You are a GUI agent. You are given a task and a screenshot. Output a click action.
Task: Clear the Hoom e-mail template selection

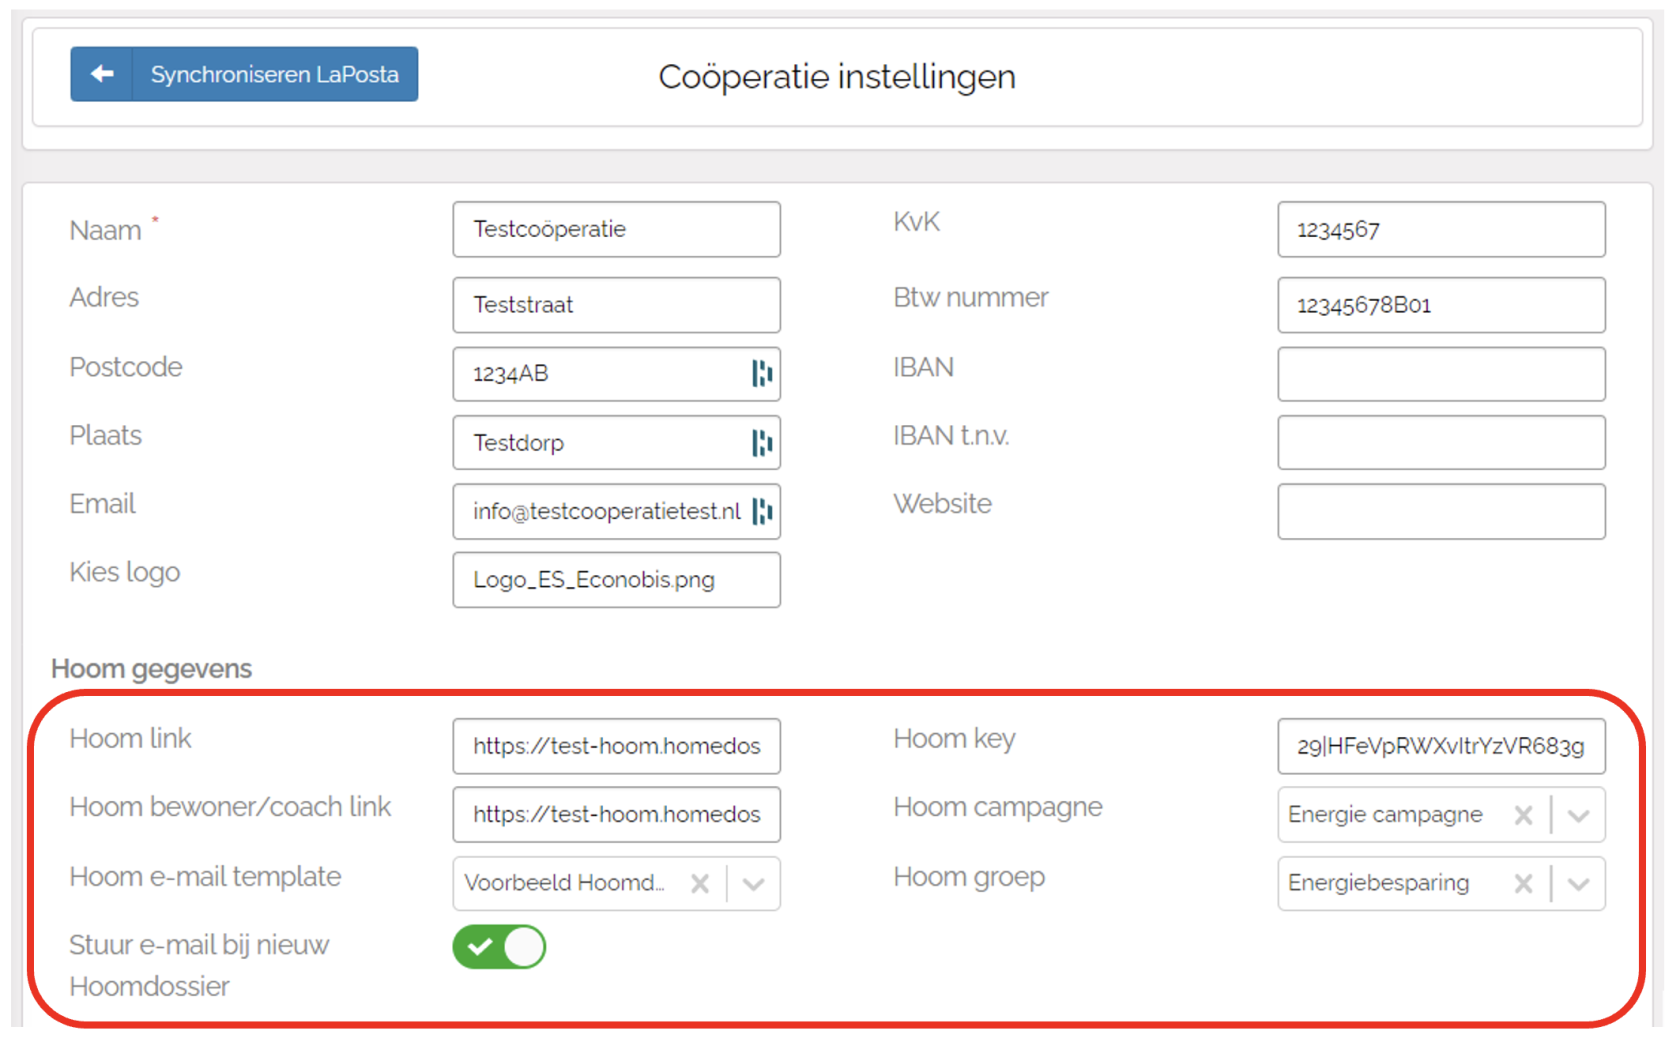700,884
